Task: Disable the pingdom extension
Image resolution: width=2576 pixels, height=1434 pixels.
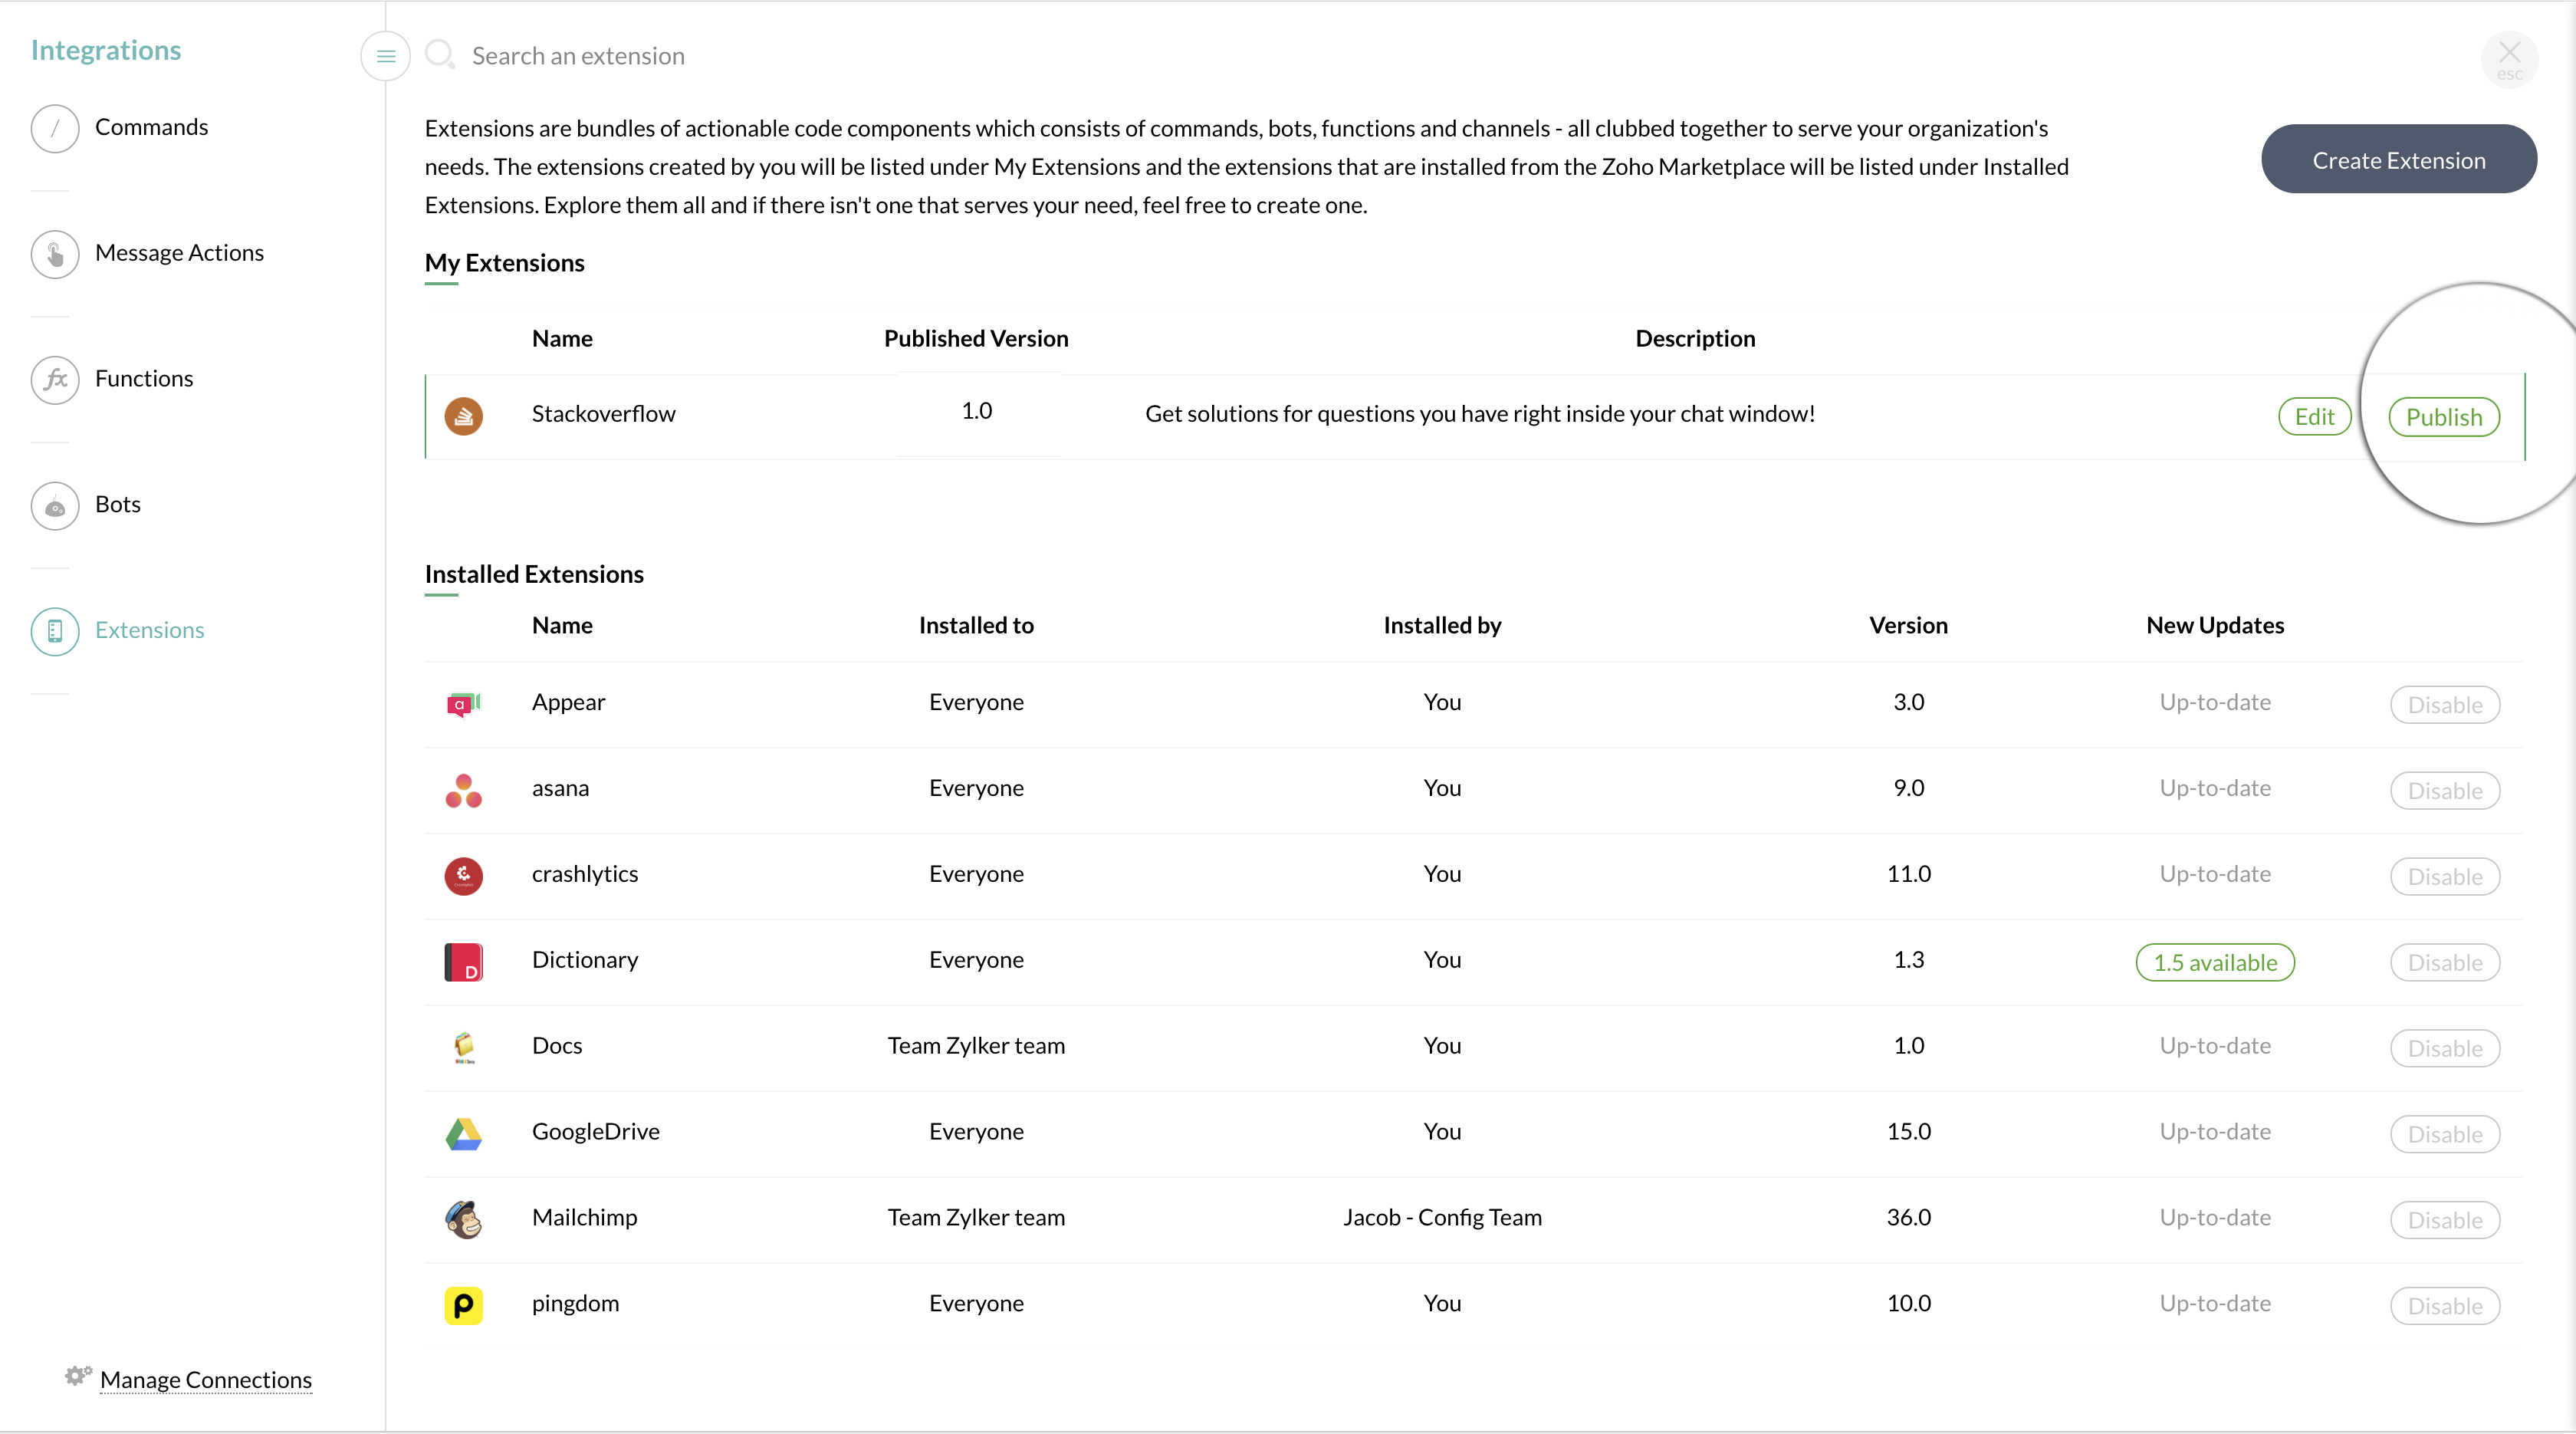Action: tap(2444, 1306)
